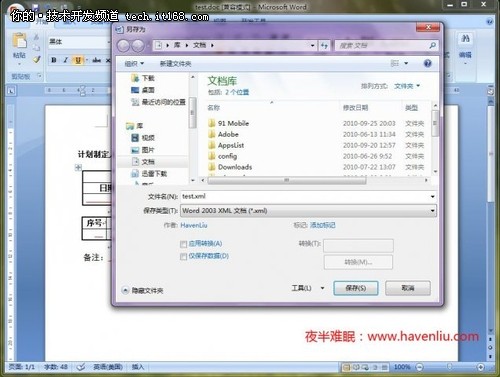Viewport: 500px width, 377px height.
Task: Click the zoom slider in status bar
Action: pos(450,367)
